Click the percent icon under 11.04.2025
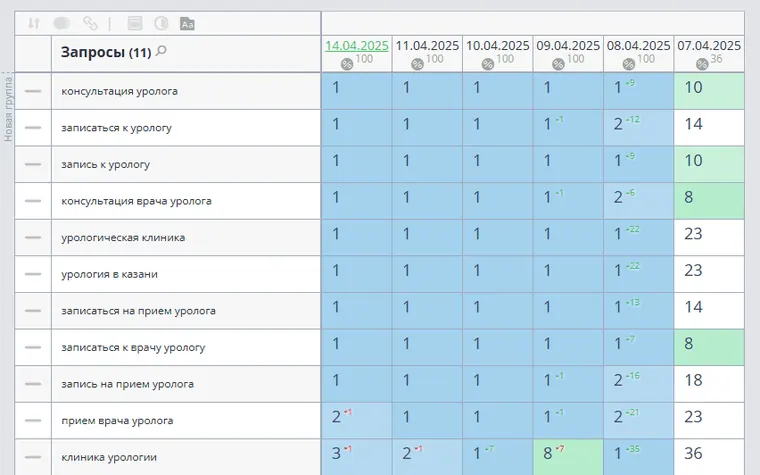 click(417, 63)
